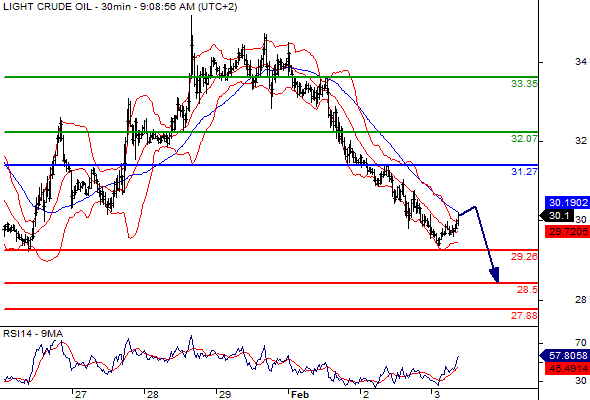The width and height of the screenshot is (590, 400).
Task: Click the RSI 70 level axis label
Action: 581,343
